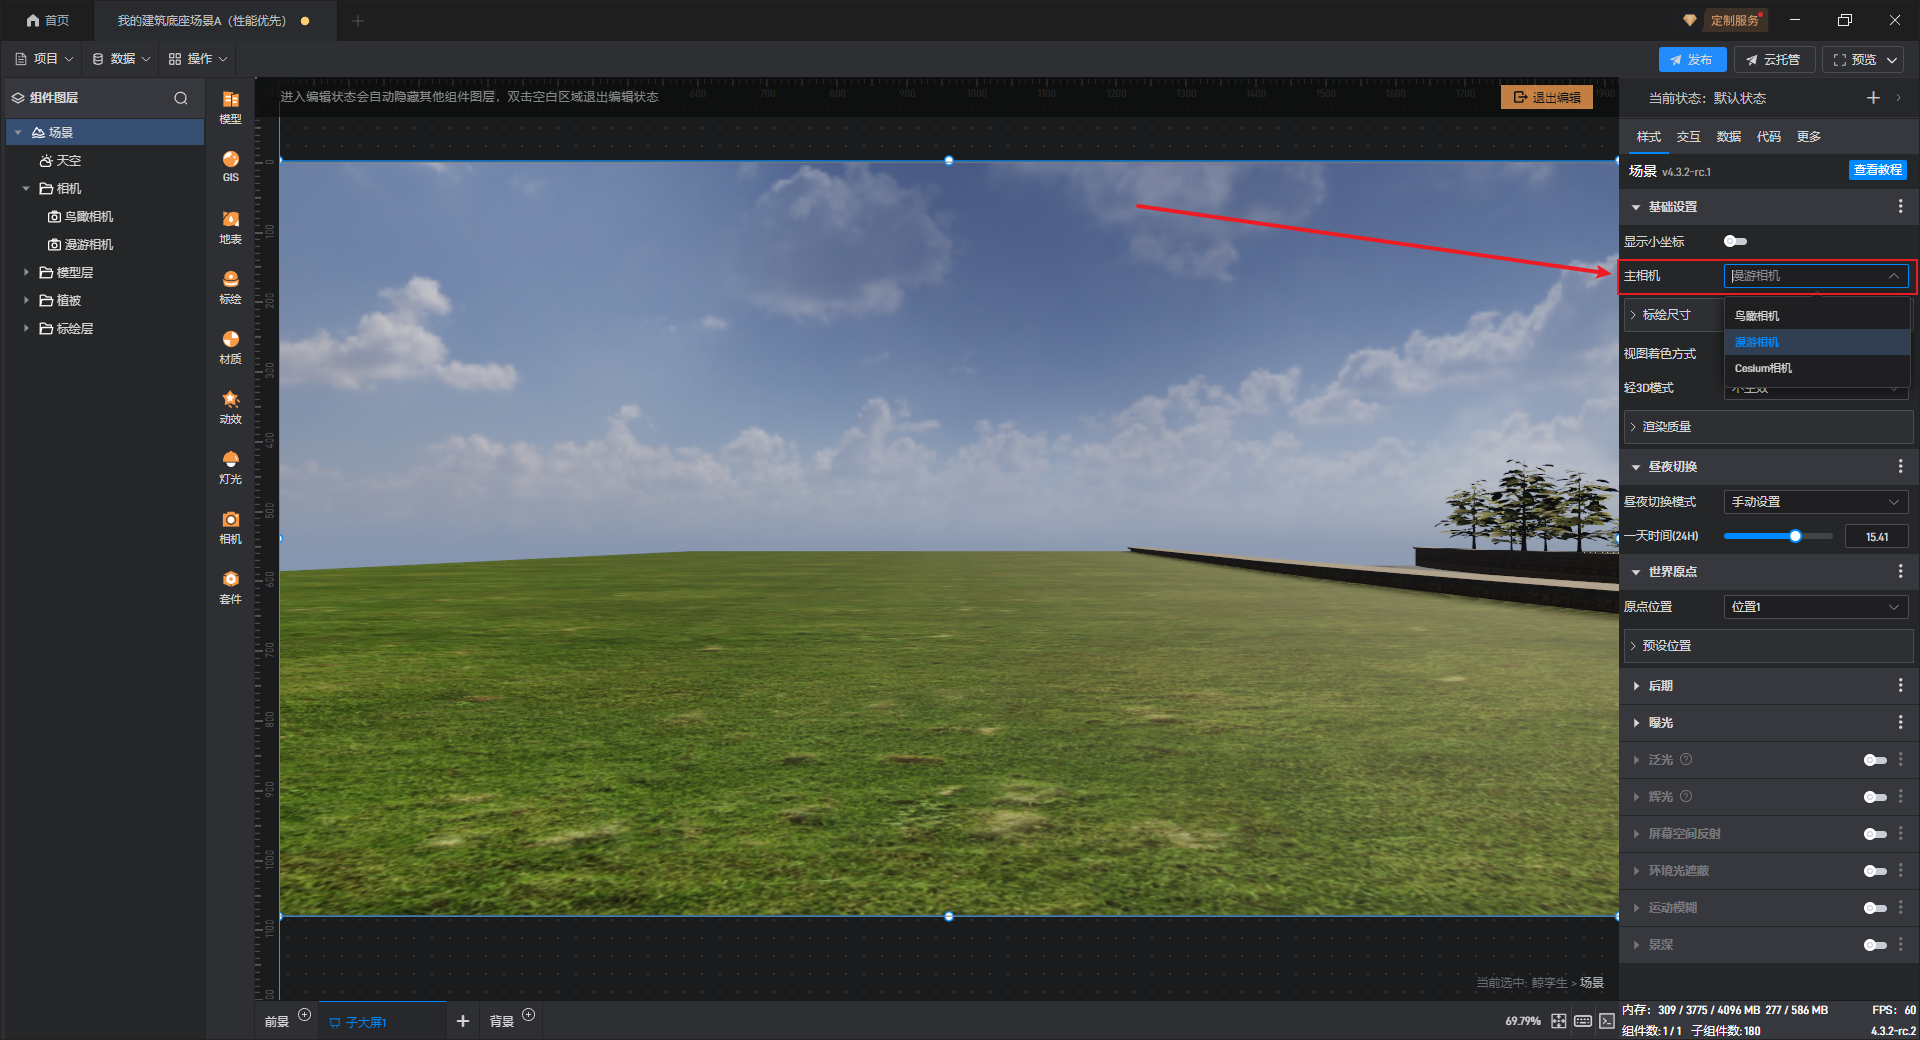The height and width of the screenshot is (1040, 1920).
Task: Search the component layers panel
Action: (181, 98)
